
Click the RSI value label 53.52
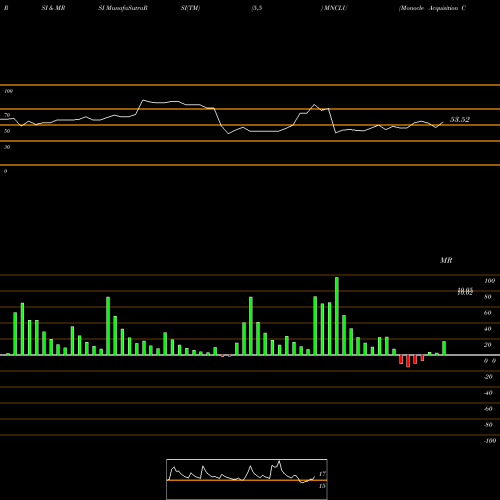click(460, 120)
